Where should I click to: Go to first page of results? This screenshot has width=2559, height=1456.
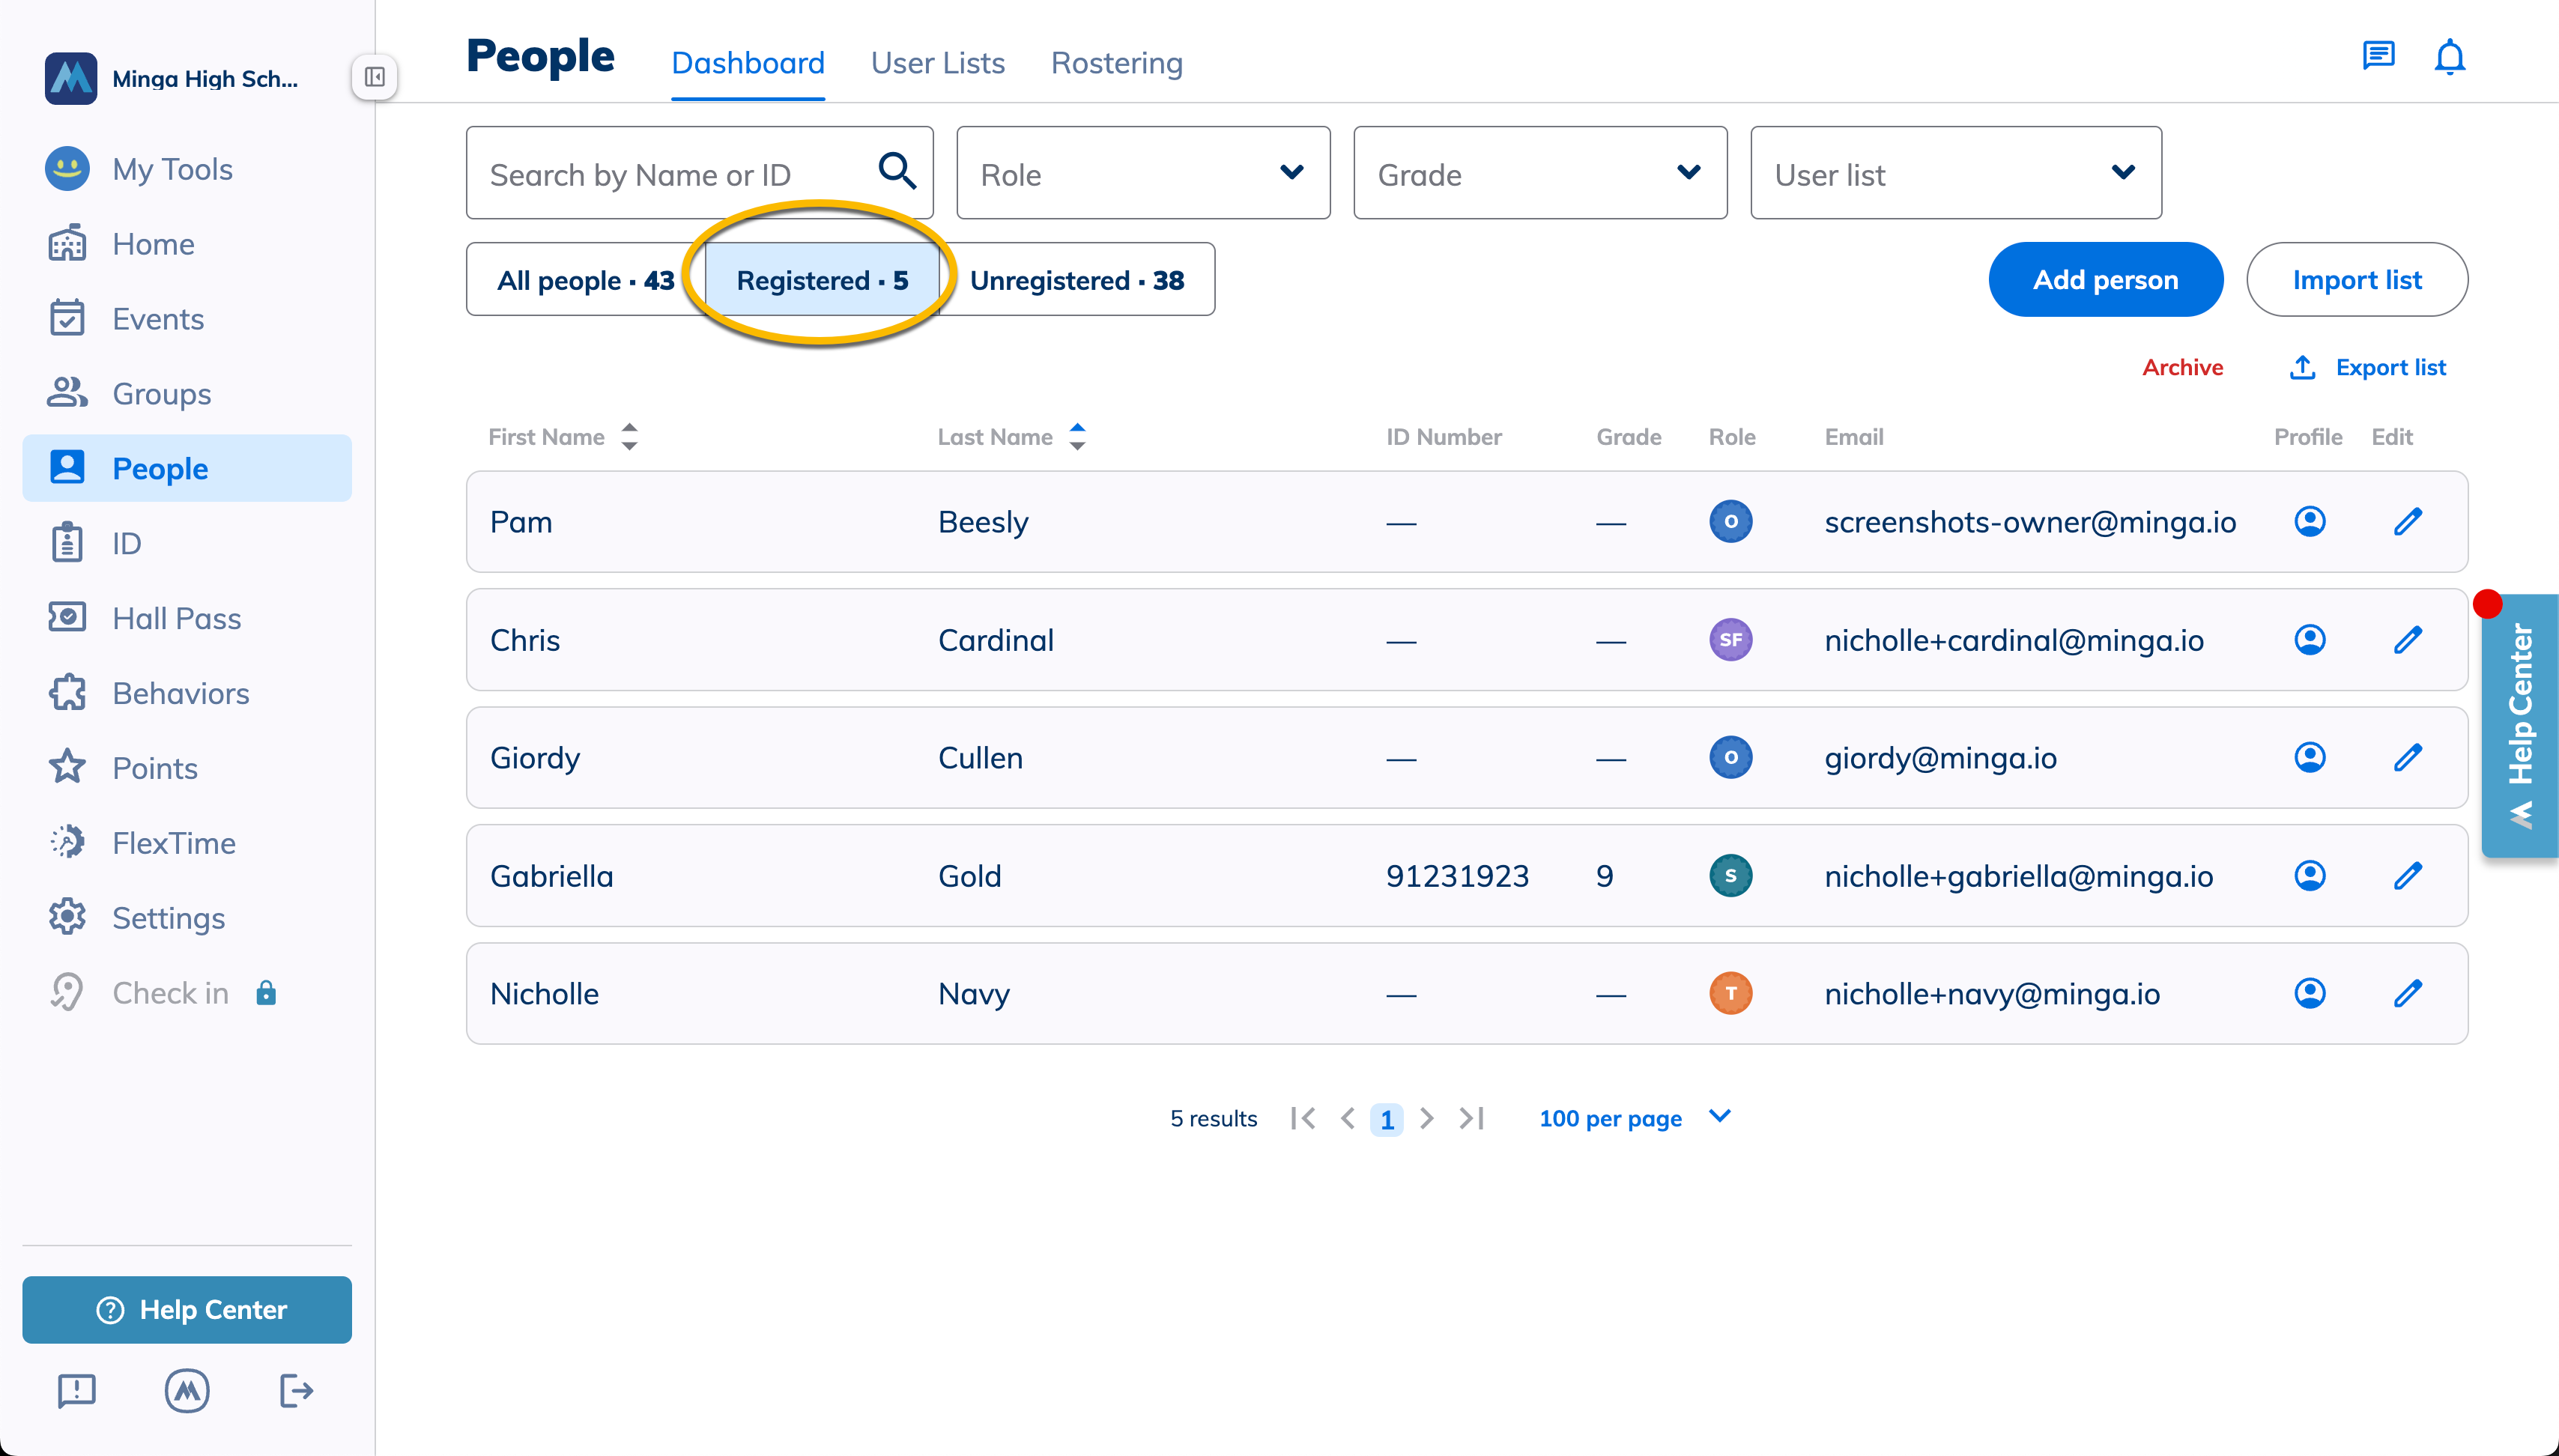[x=1302, y=1118]
